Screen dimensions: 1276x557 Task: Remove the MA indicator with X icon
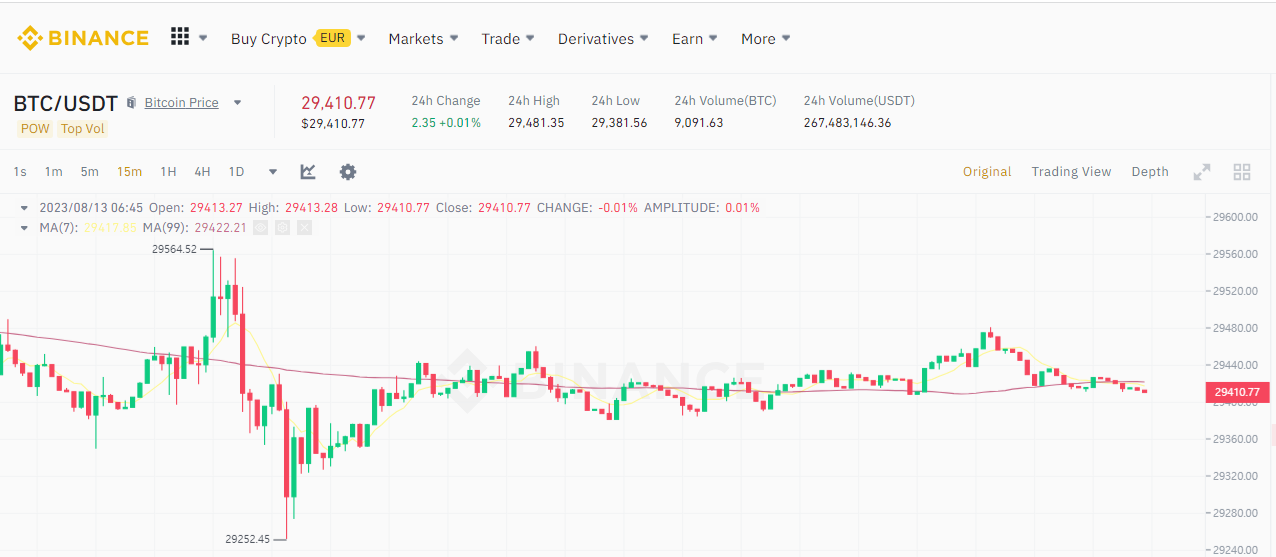tap(304, 227)
